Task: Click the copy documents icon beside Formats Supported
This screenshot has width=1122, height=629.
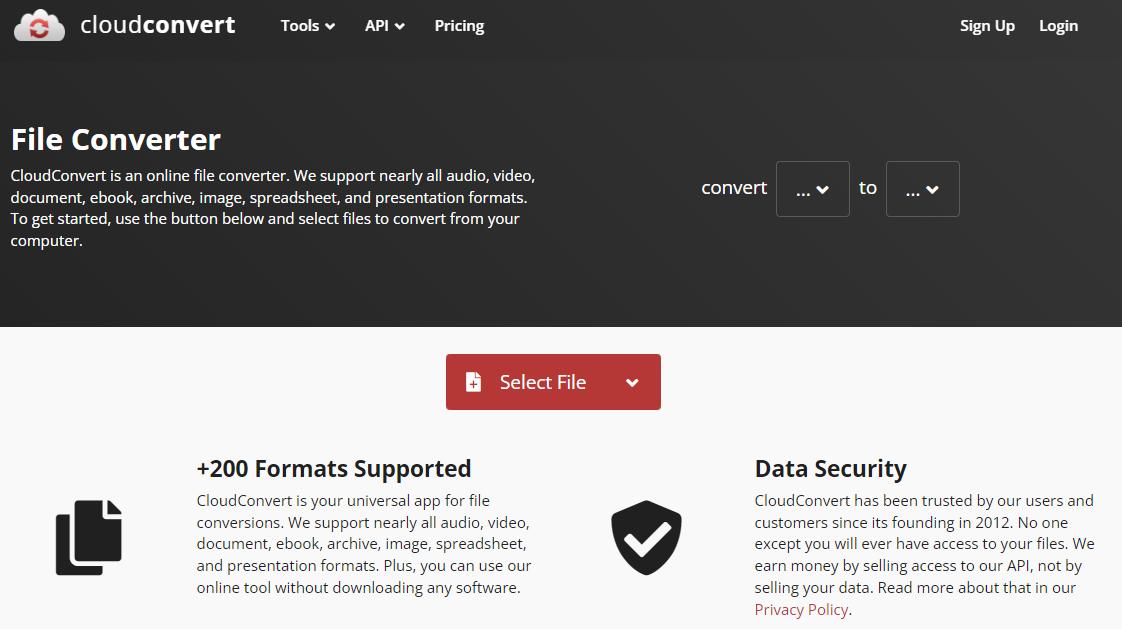Action: pyautogui.click(x=89, y=537)
